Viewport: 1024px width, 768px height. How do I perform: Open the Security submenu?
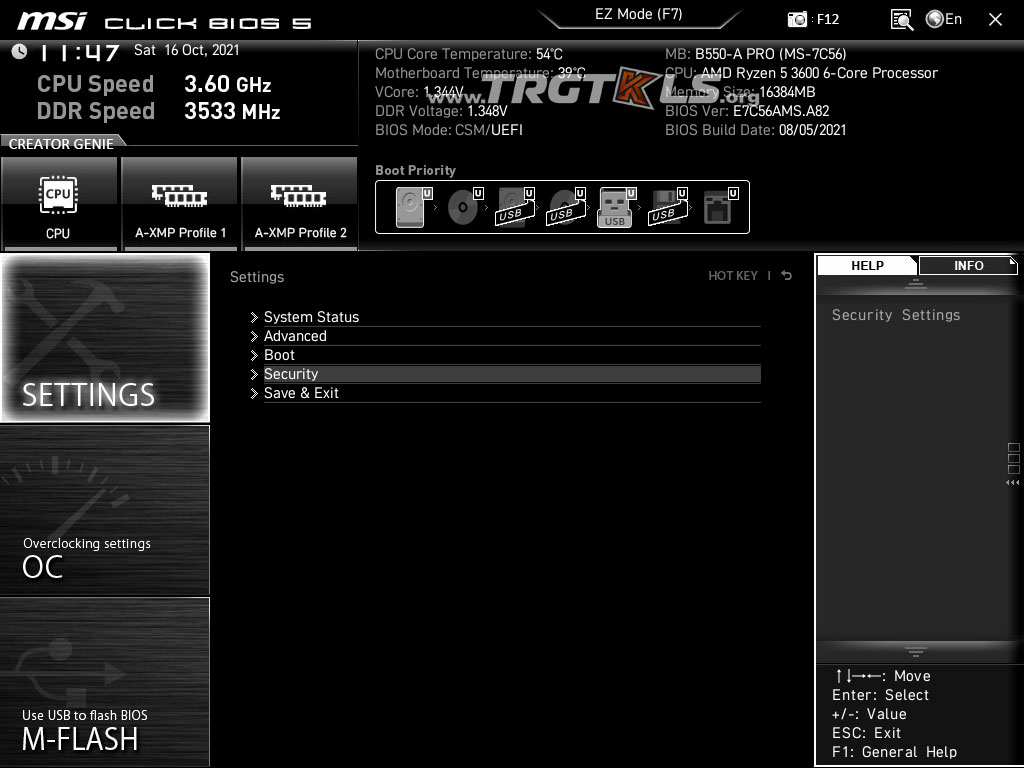coord(291,374)
